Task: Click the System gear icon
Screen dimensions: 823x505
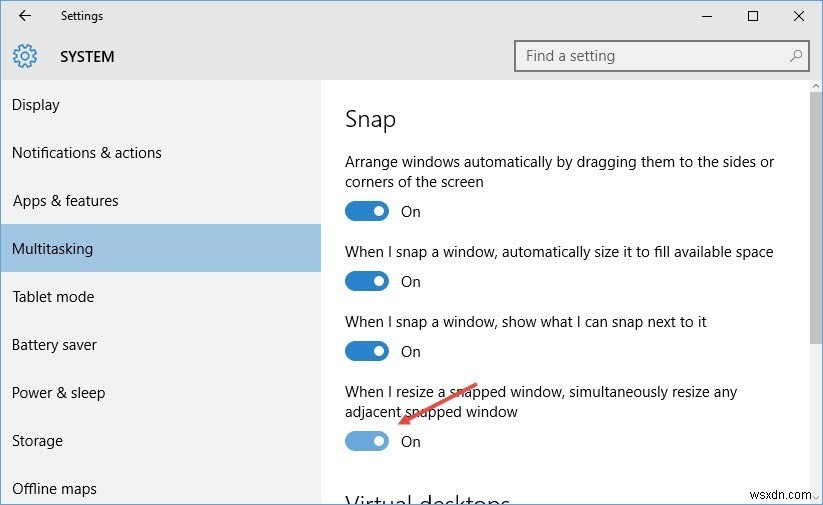Action: point(25,56)
